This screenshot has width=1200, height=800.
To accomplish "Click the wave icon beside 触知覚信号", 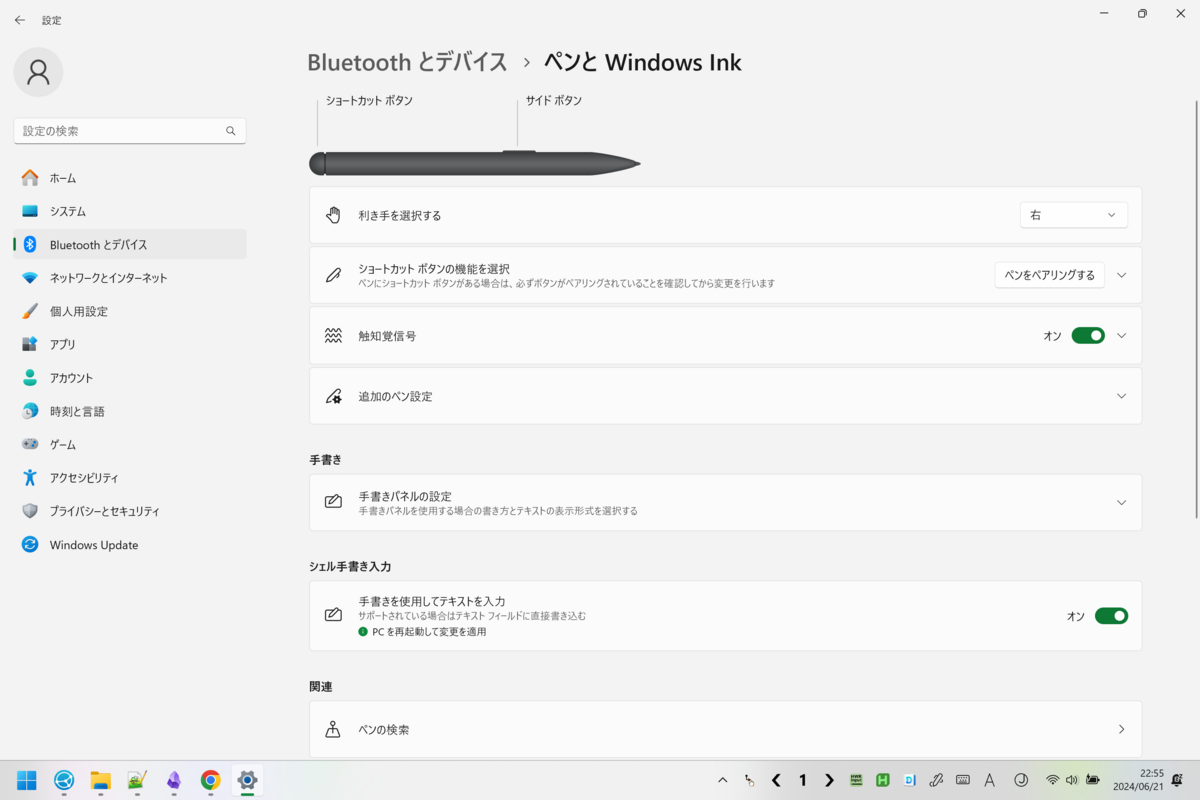I will tap(334, 336).
